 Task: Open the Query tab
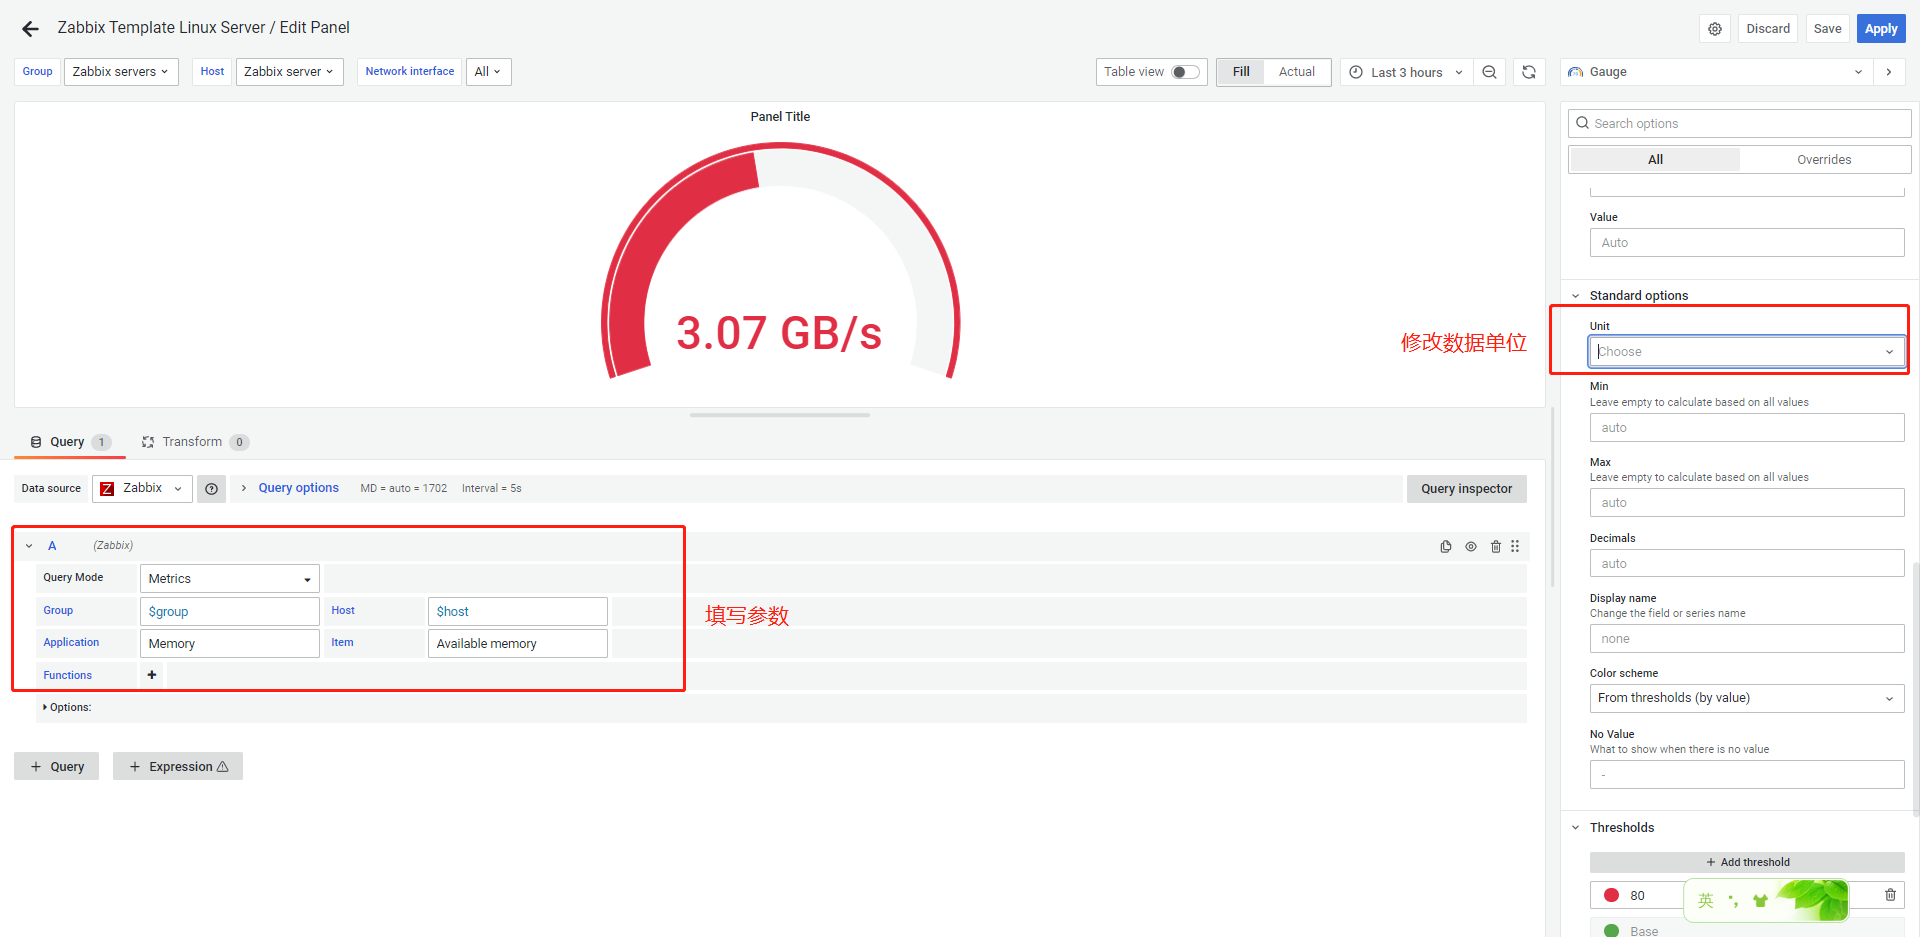point(70,442)
